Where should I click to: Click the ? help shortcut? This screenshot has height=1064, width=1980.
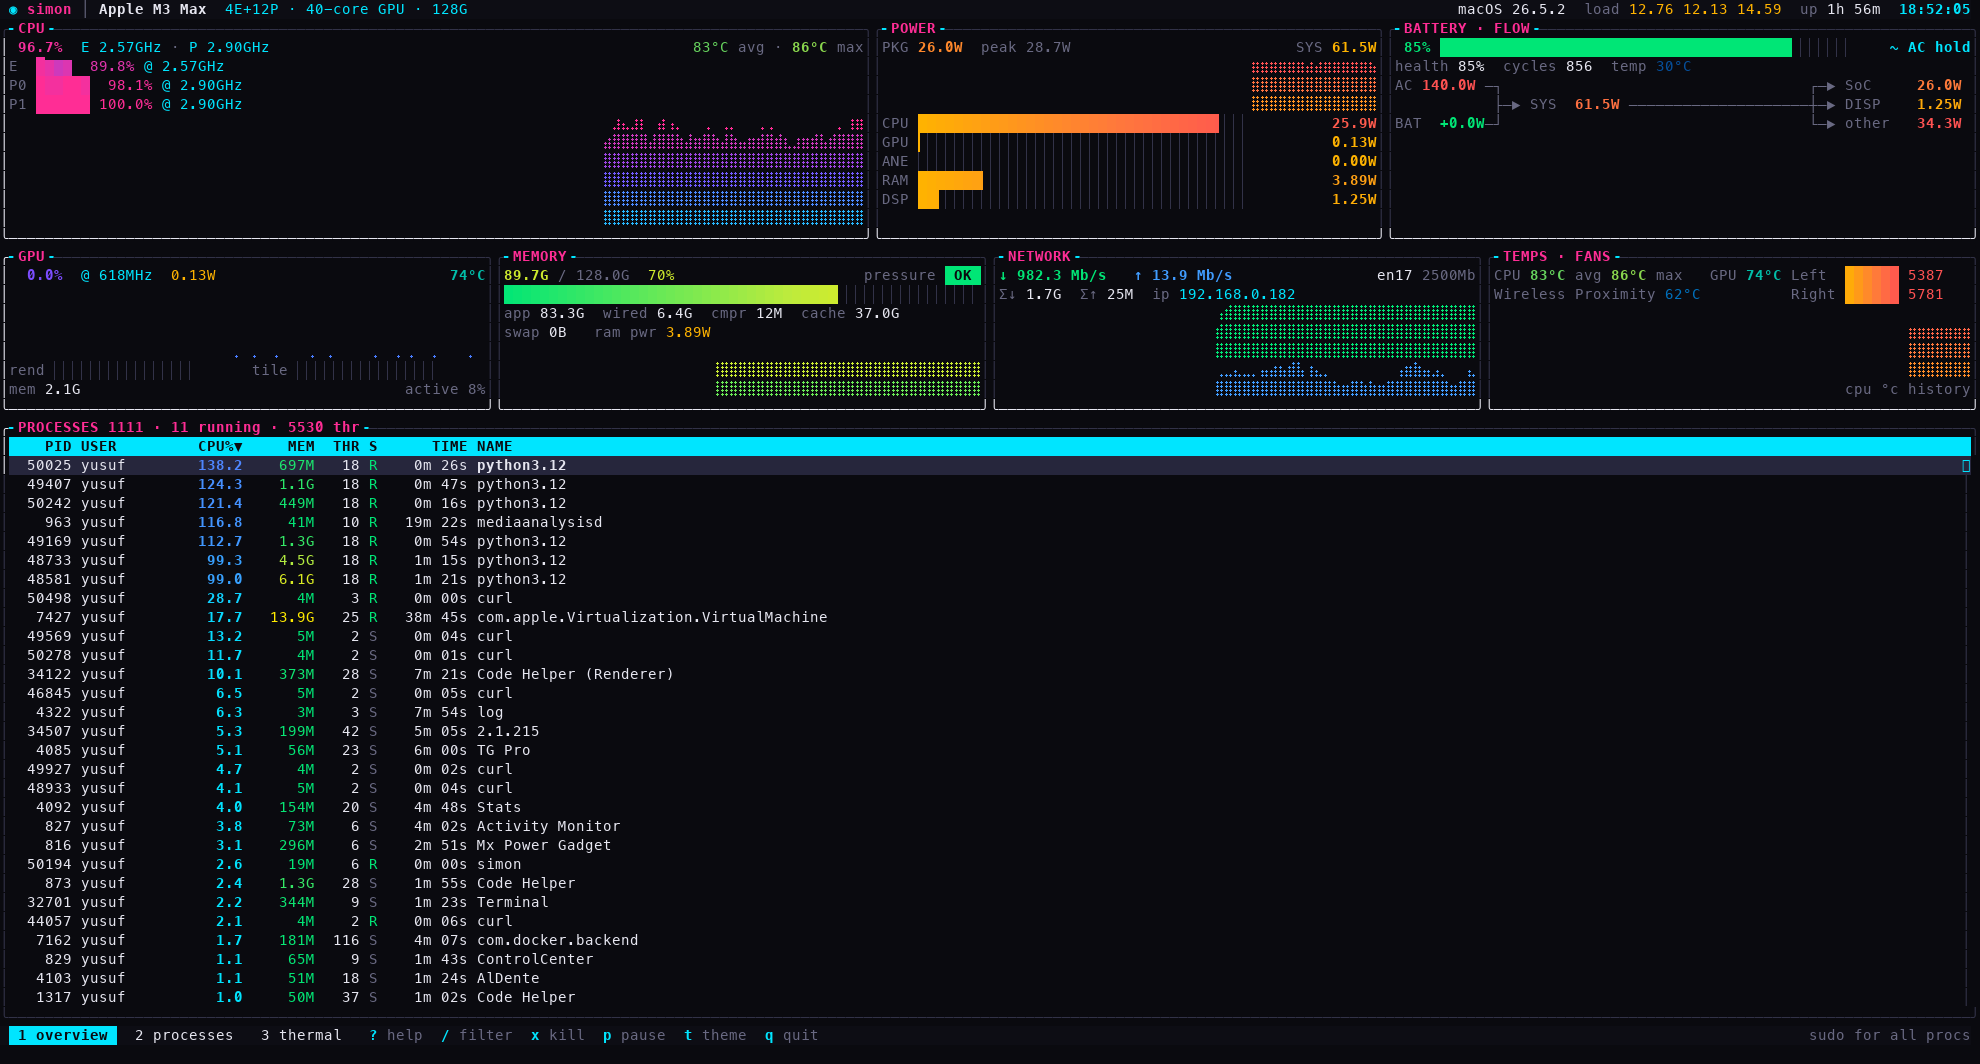396,1035
